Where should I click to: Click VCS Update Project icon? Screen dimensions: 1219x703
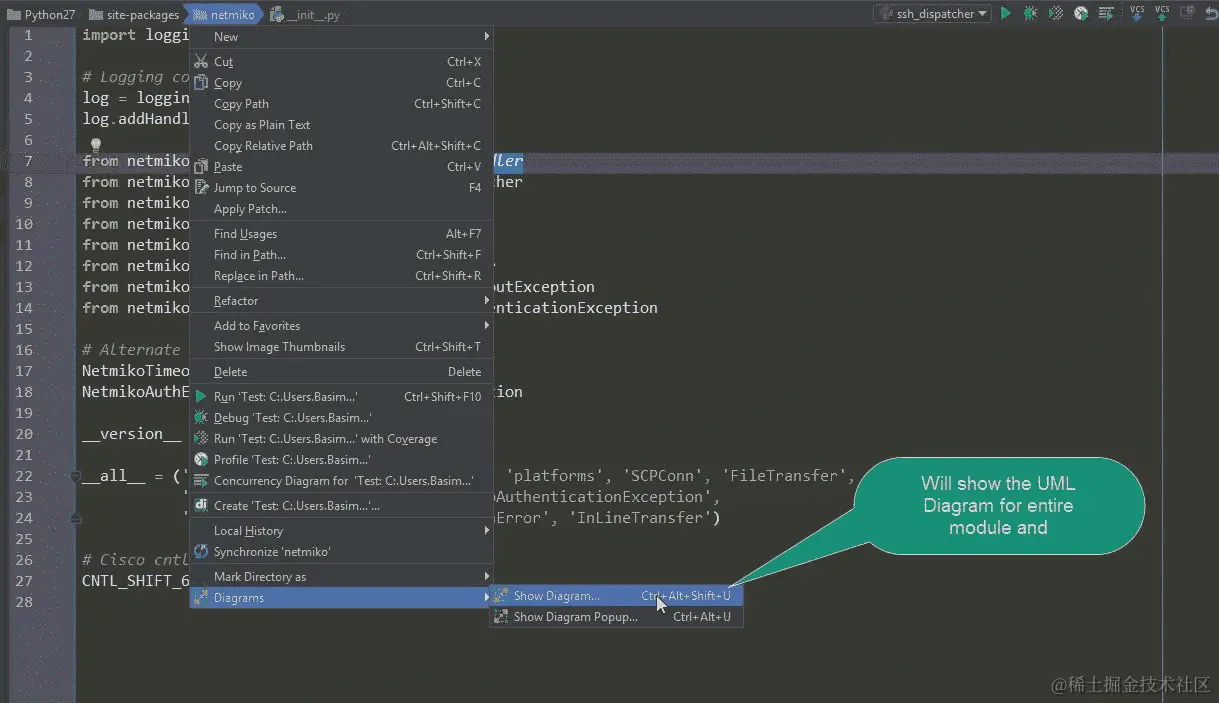[x=1137, y=13]
